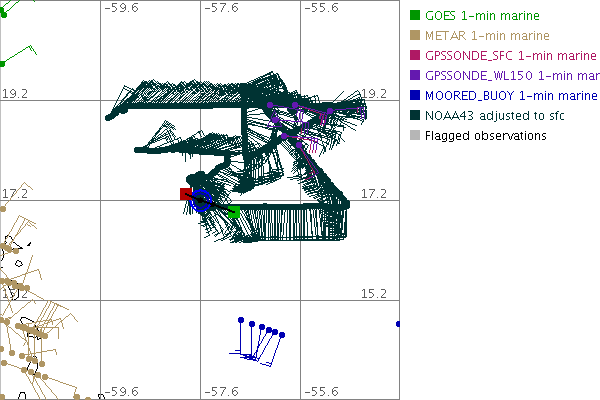Click the 'GOES 1-min marine' legend label
Viewport: 600px width, 400px height.
[482, 16]
